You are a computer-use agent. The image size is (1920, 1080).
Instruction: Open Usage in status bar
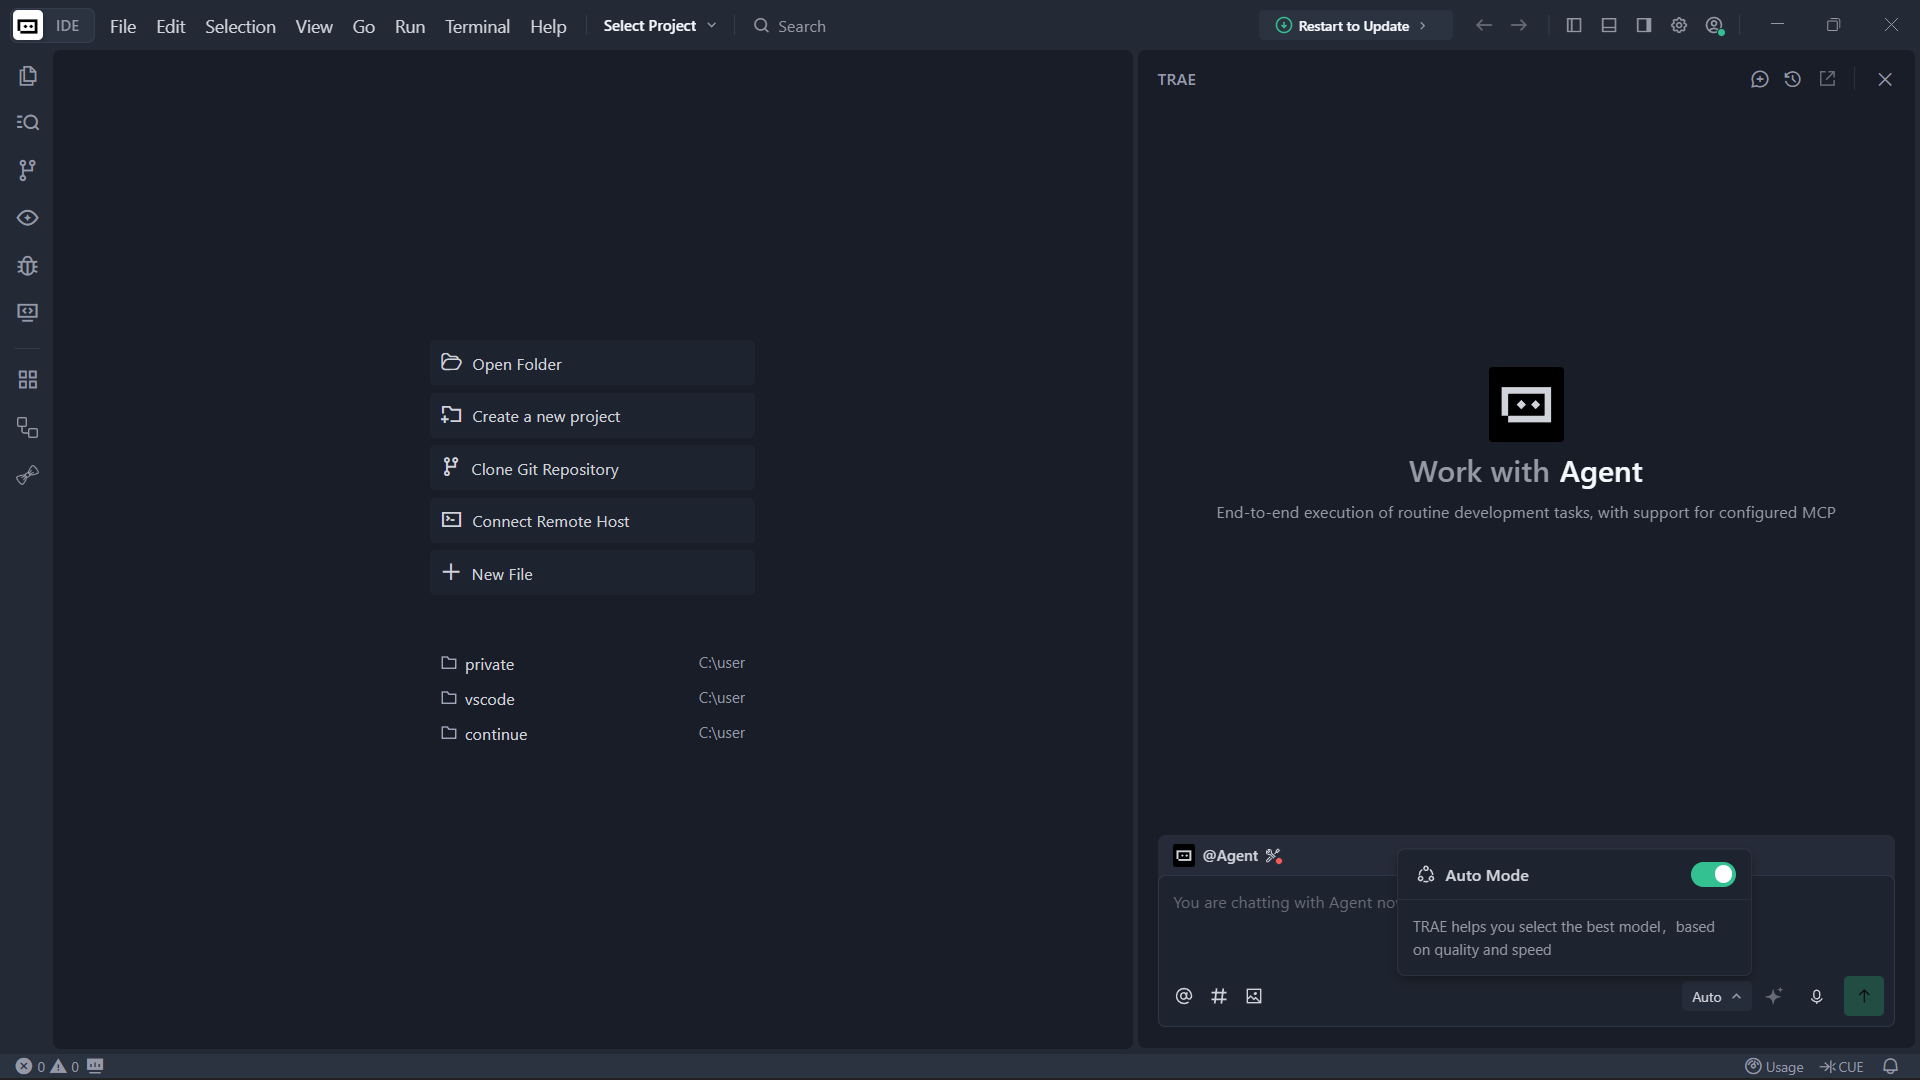(1774, 1066)
